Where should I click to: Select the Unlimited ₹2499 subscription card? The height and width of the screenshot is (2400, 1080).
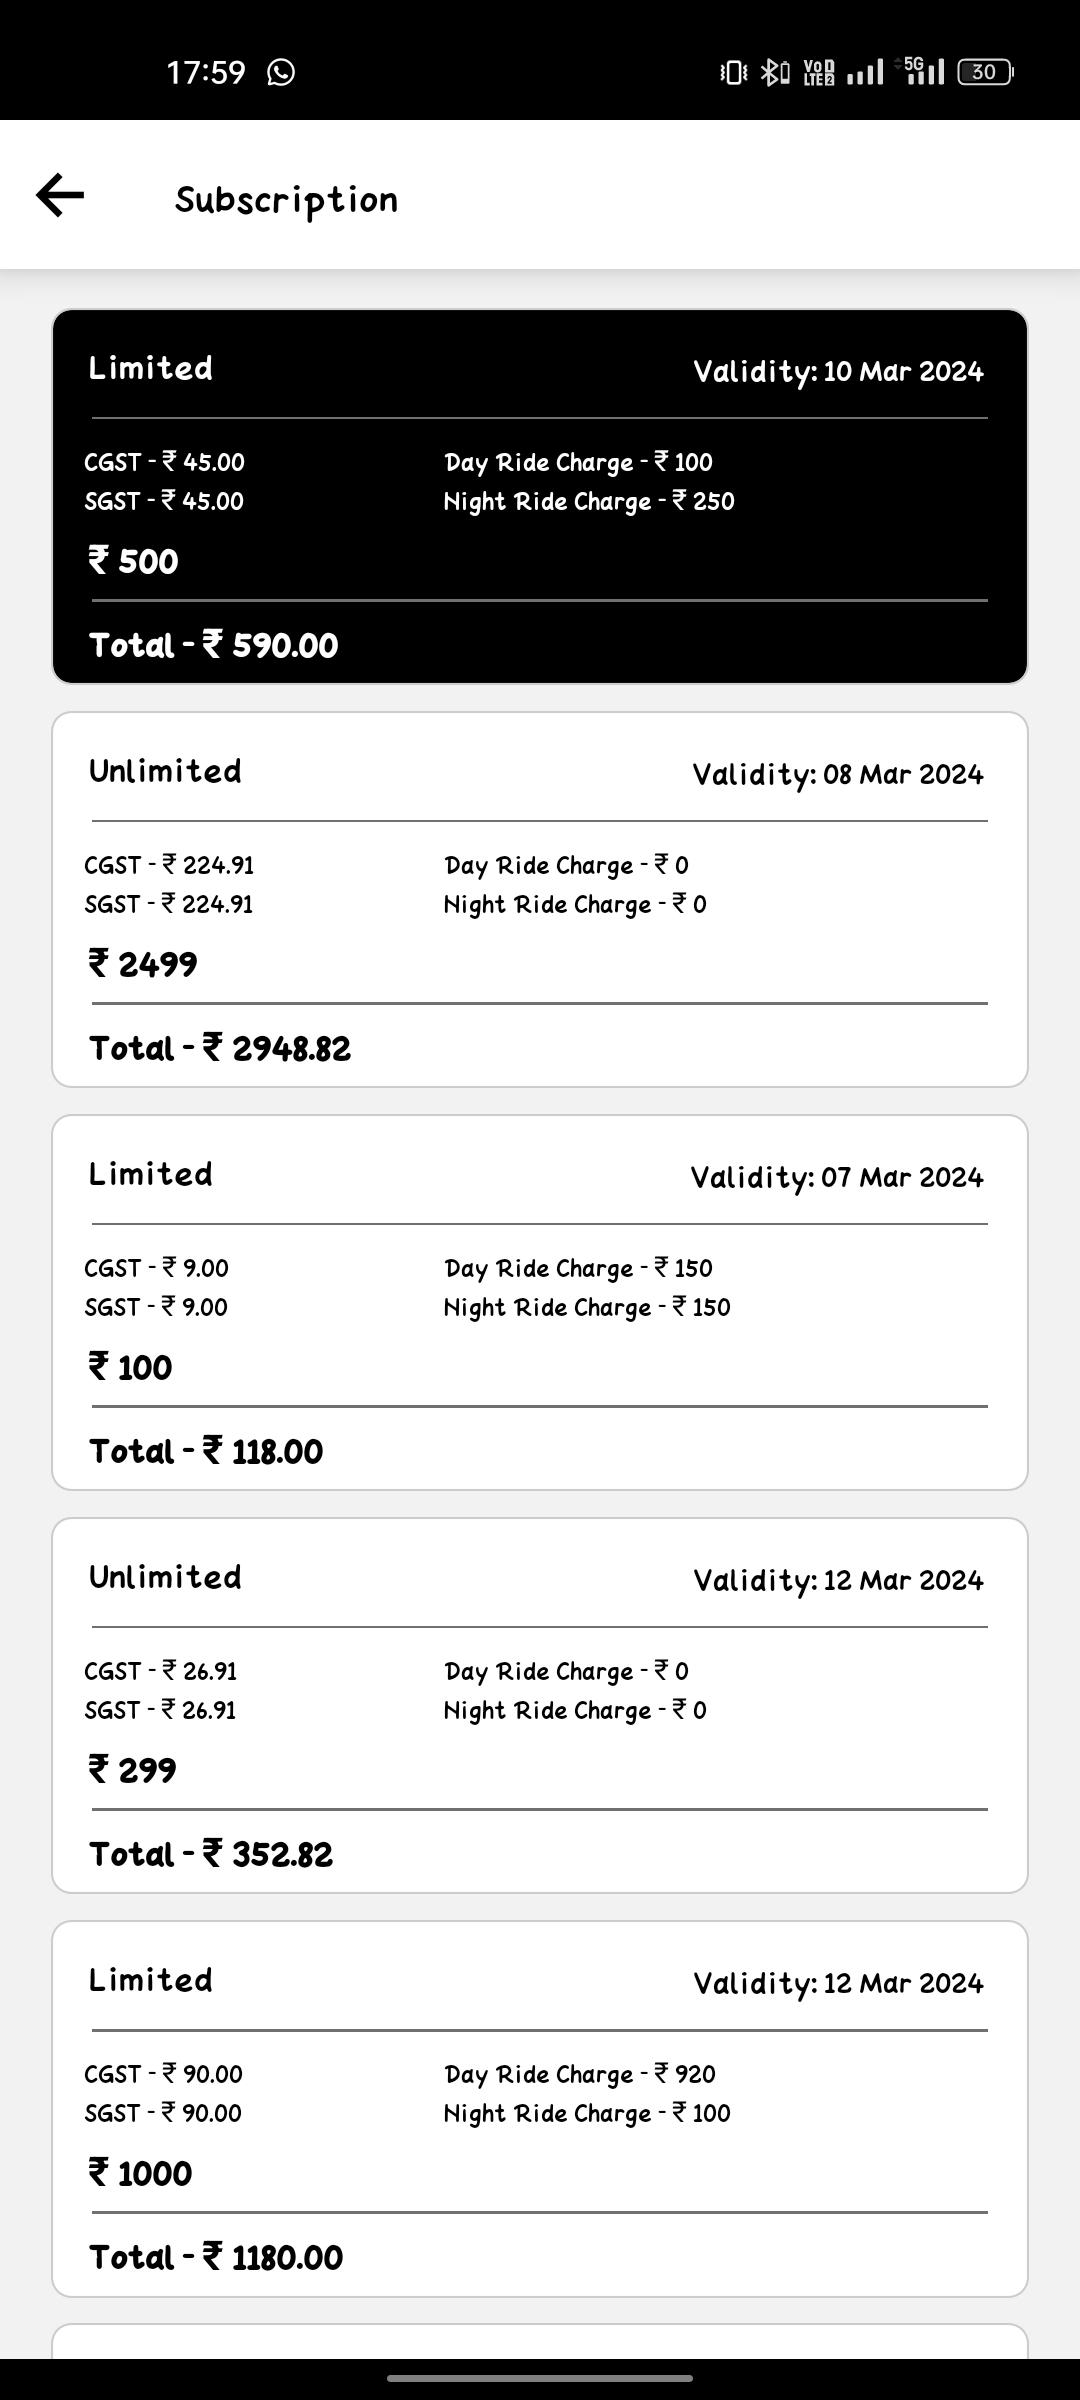point(540,899)
